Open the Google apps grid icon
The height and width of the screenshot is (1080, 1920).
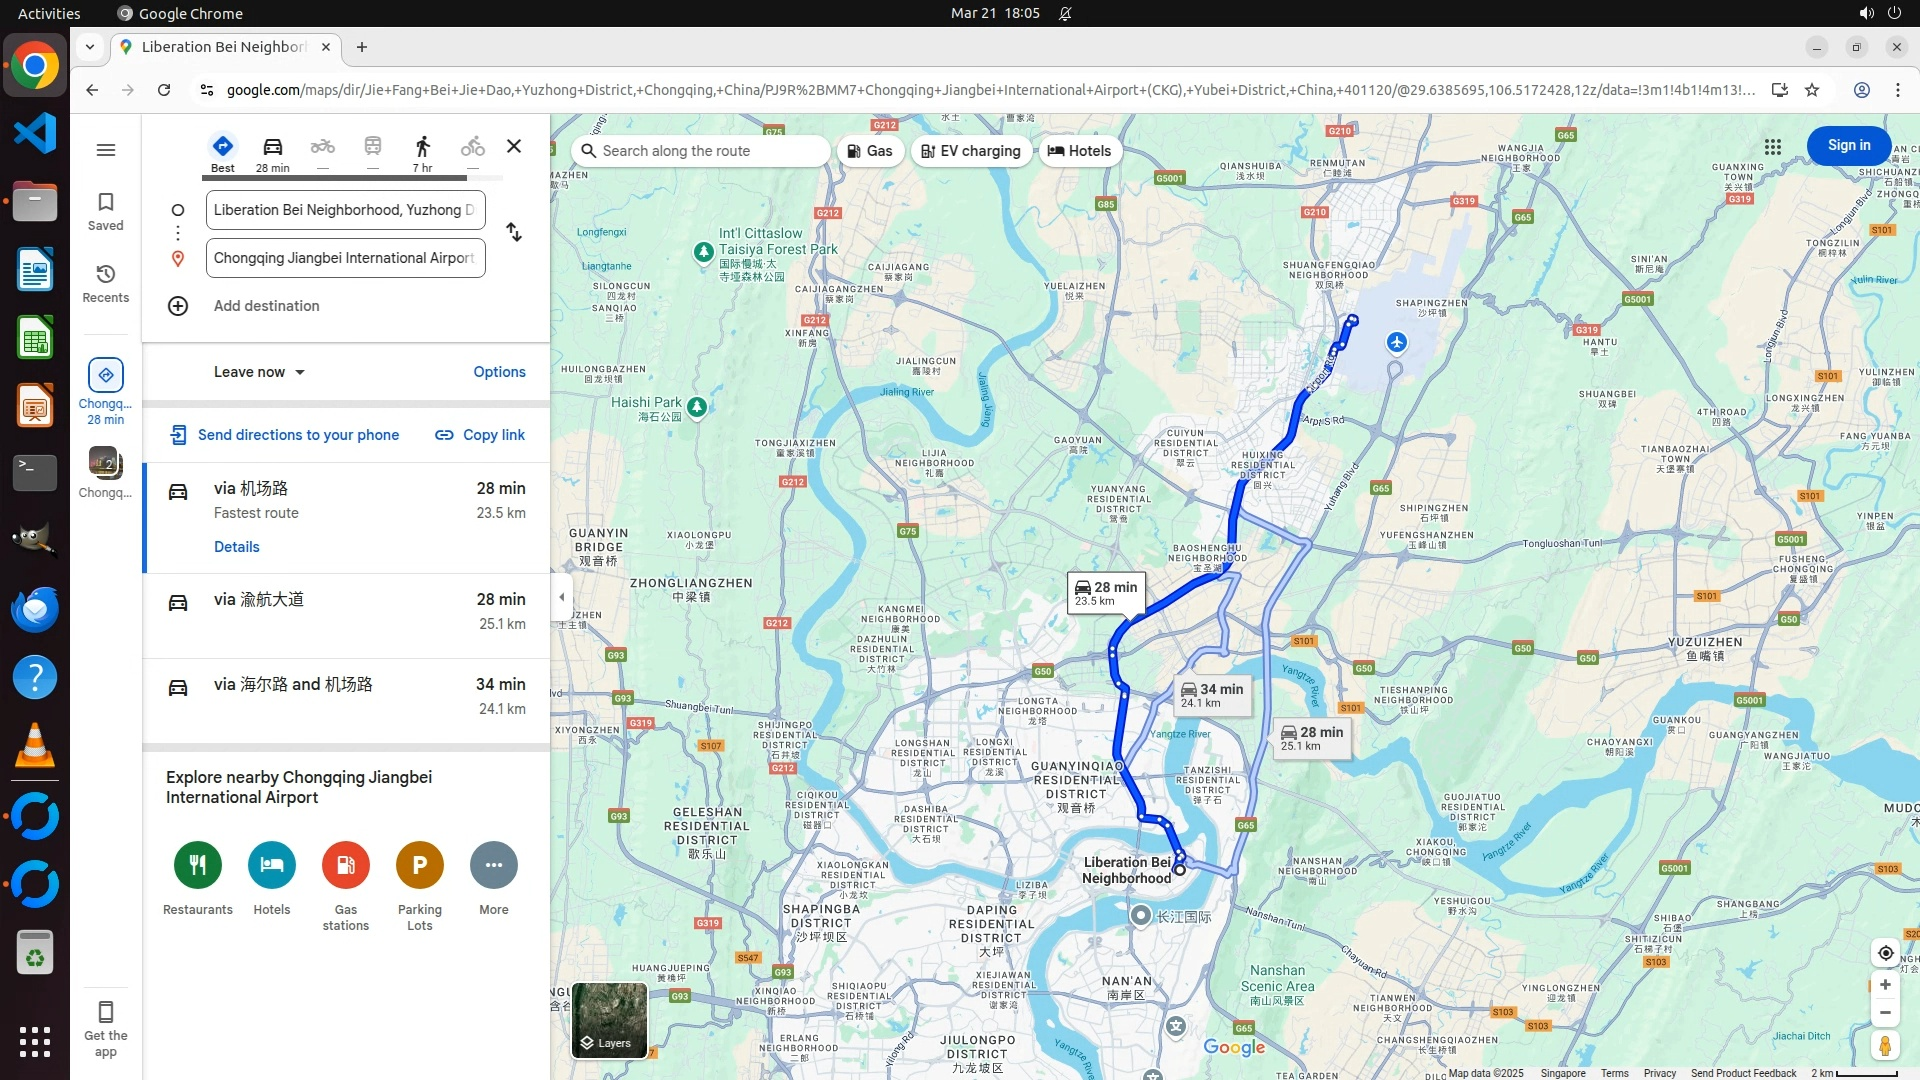tap(1772, 147)
